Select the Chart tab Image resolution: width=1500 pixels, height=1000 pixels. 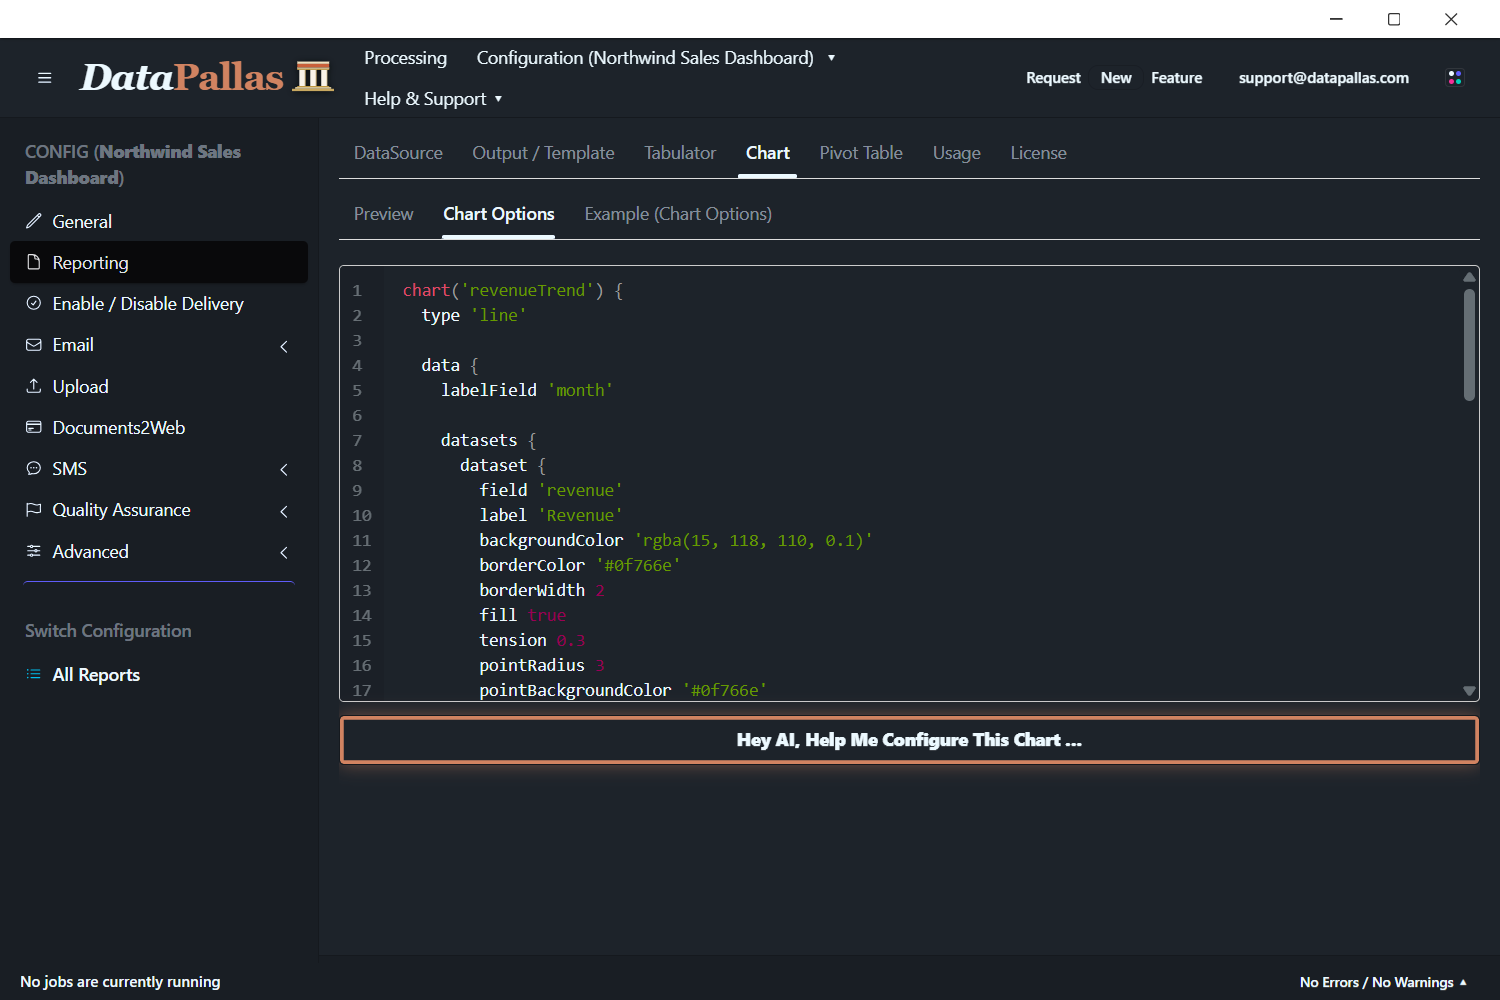767,153
